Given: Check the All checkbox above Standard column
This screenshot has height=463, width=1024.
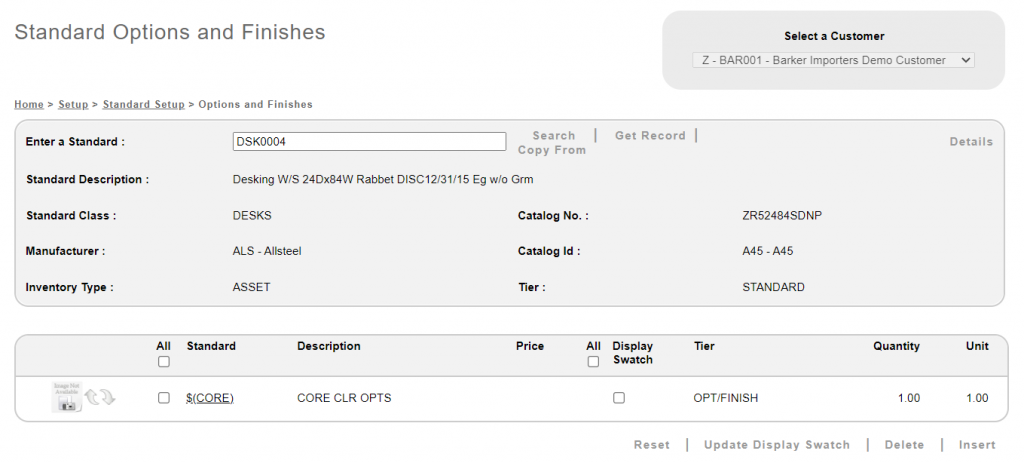Looking at the screenshot, I should (164, 362).
